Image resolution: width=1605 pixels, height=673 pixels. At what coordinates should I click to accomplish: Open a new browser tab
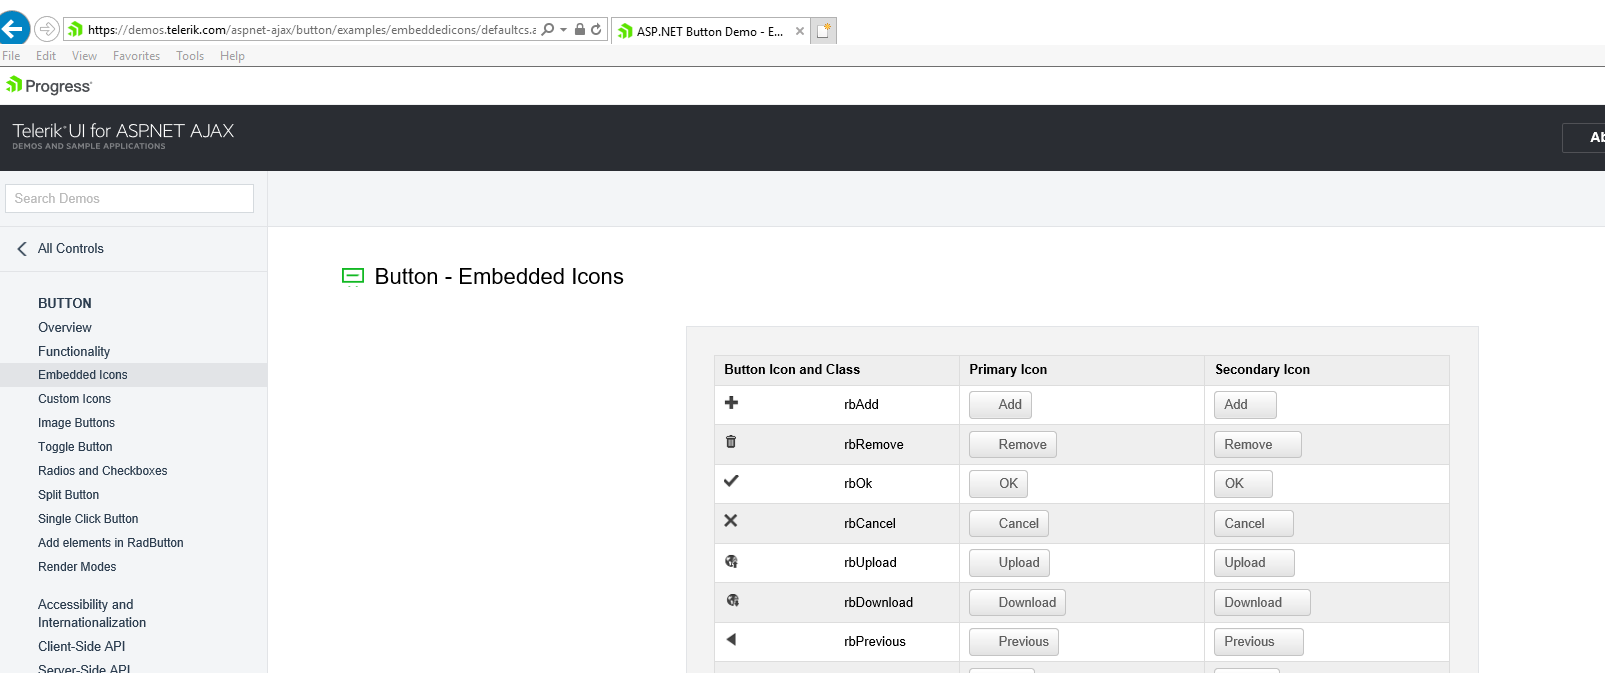824,31
